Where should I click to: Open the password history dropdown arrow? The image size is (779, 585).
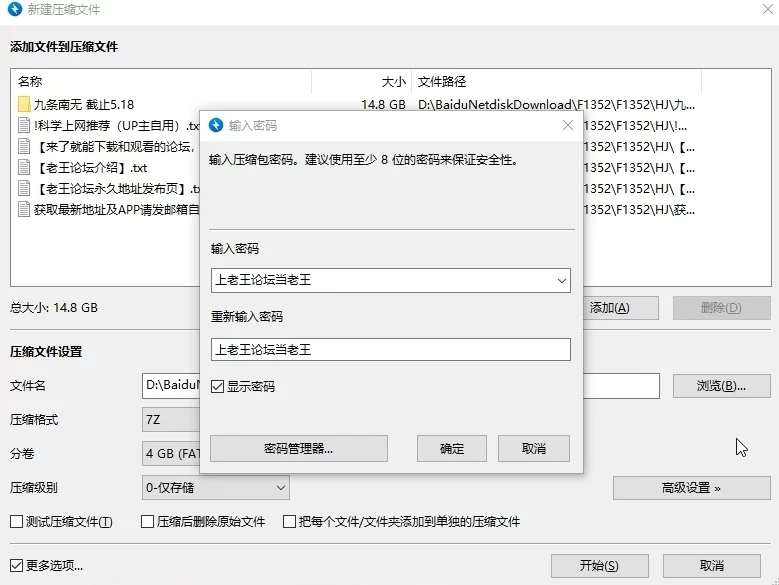pos(561,281)
